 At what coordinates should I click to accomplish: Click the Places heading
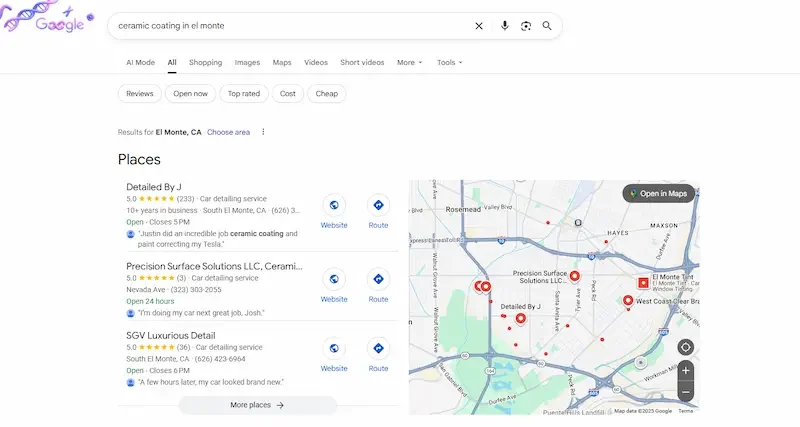139,160
